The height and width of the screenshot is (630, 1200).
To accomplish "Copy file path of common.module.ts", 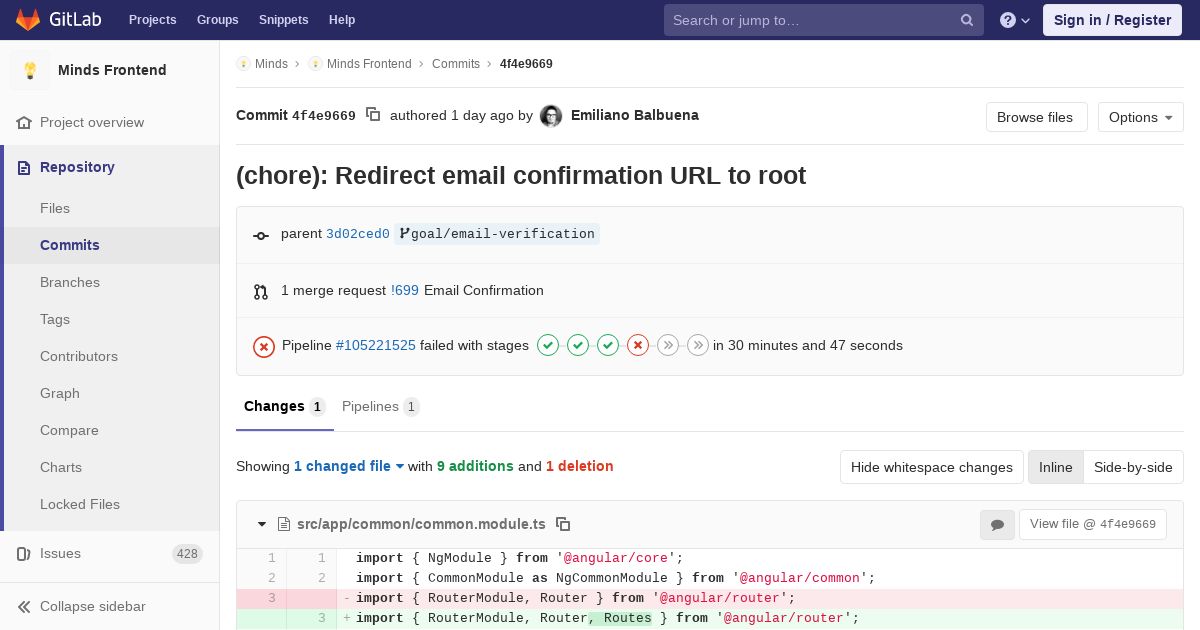I will point(563,524).
